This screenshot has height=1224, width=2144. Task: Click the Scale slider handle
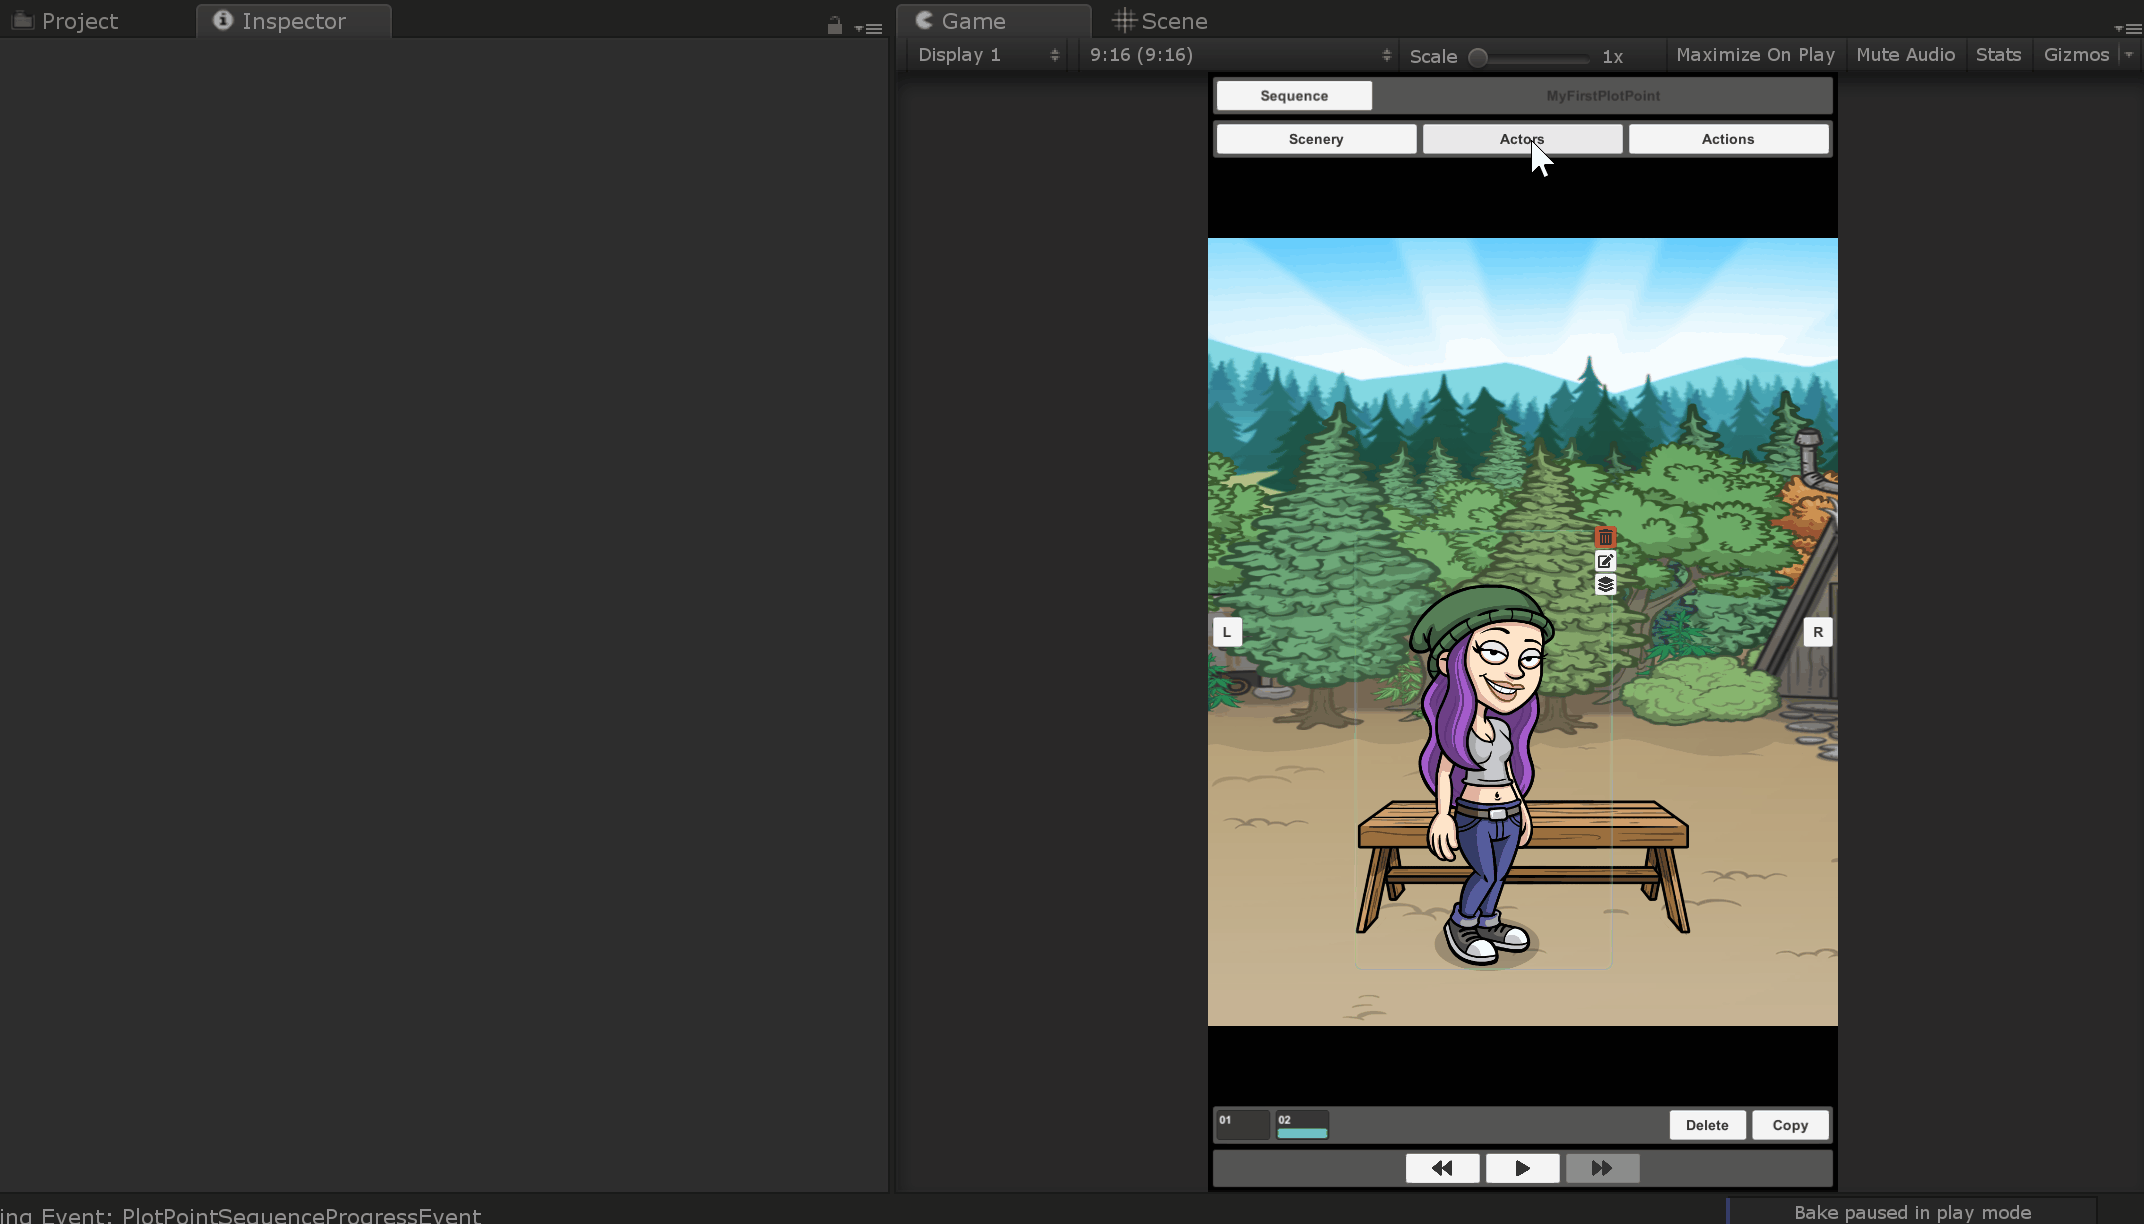pyautogui.click(x=1478, y=57)
